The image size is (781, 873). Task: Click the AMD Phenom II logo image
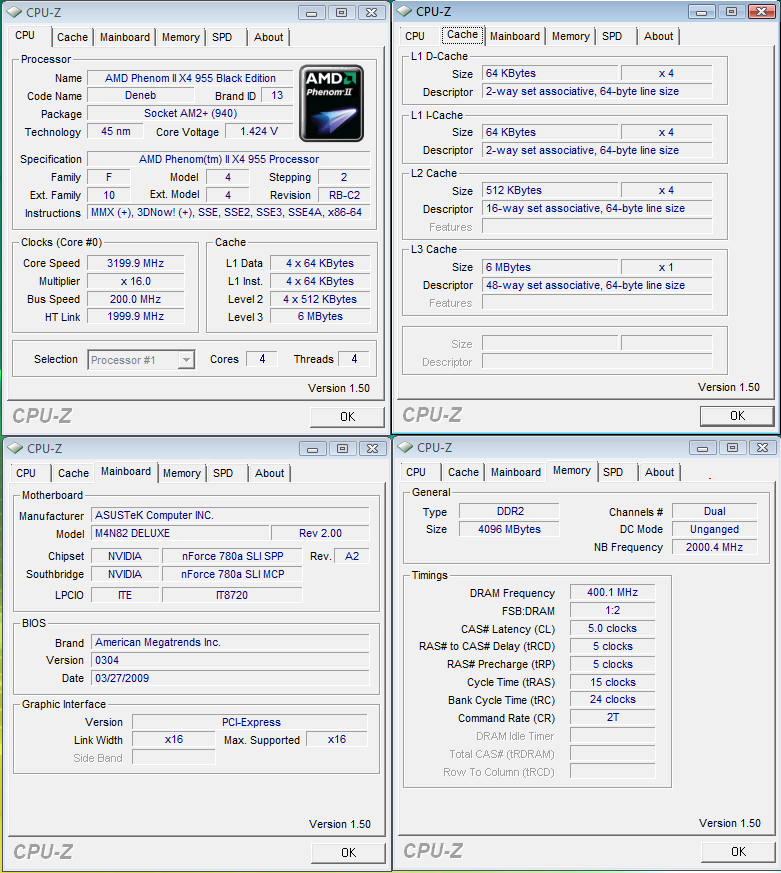332,103
